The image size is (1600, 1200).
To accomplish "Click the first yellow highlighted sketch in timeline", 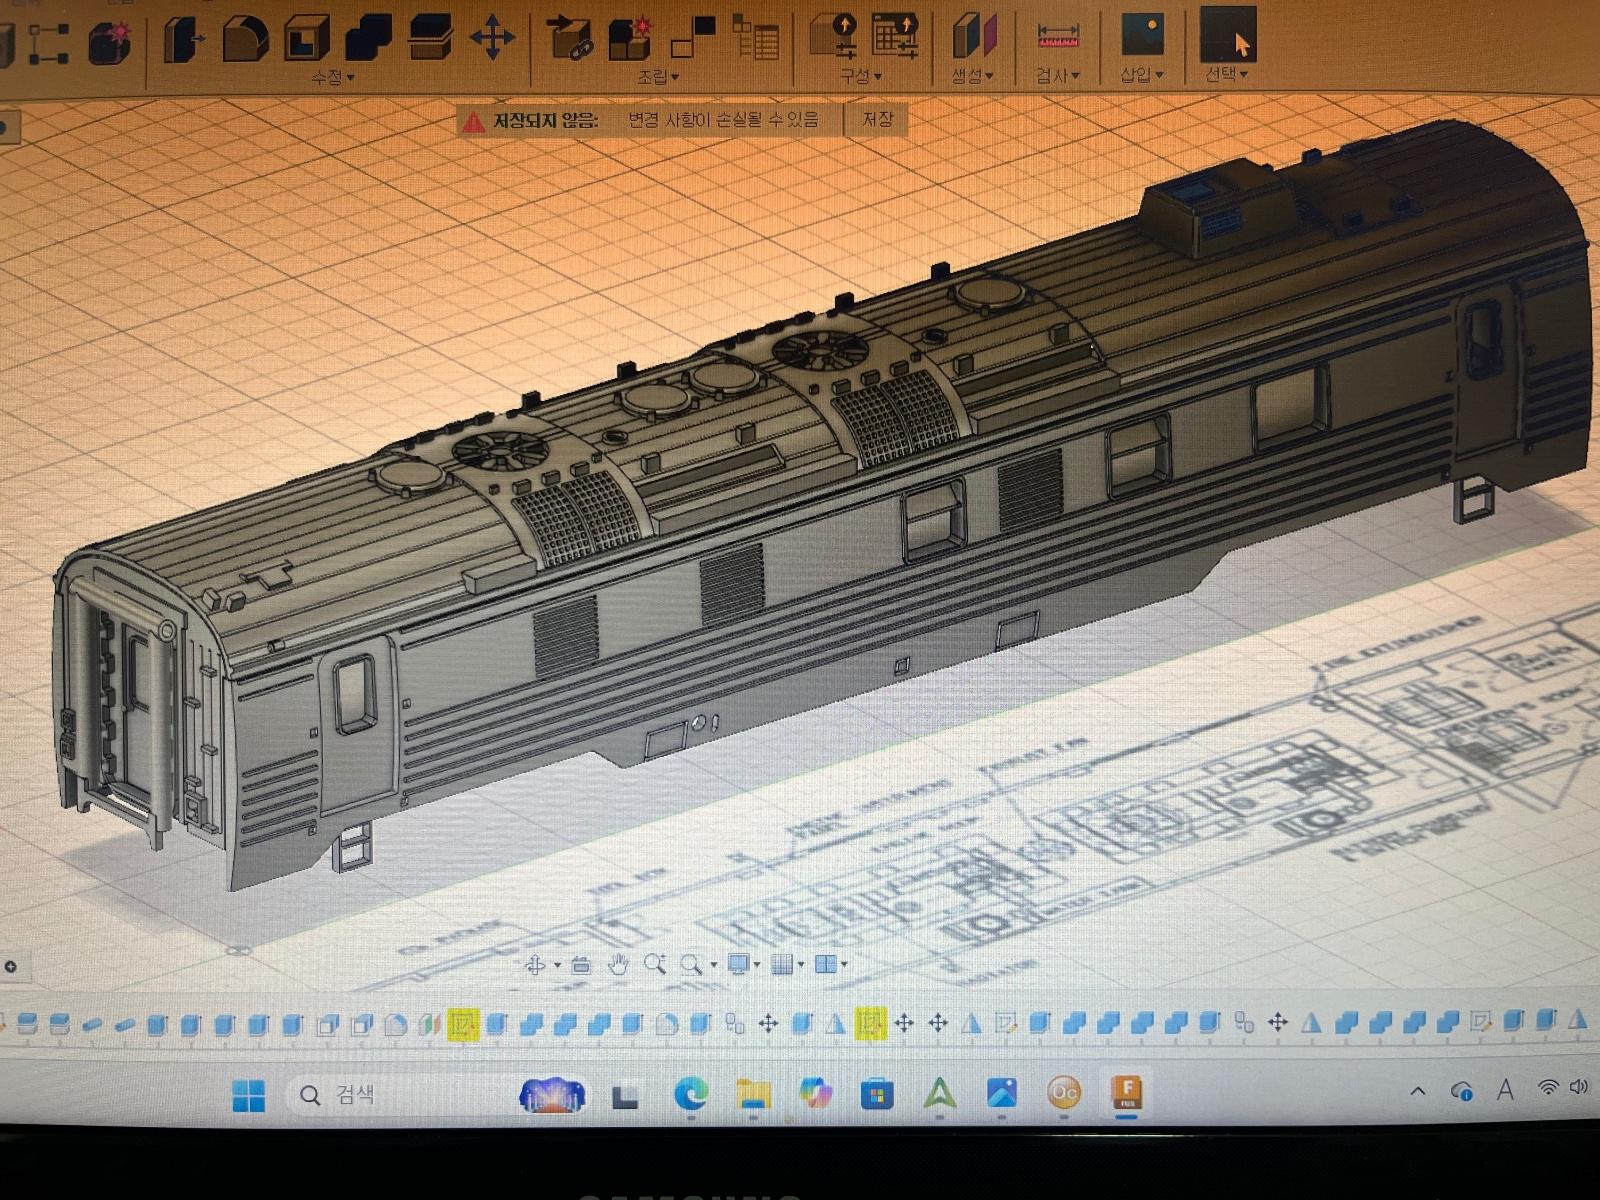I will pos(462,1023).
